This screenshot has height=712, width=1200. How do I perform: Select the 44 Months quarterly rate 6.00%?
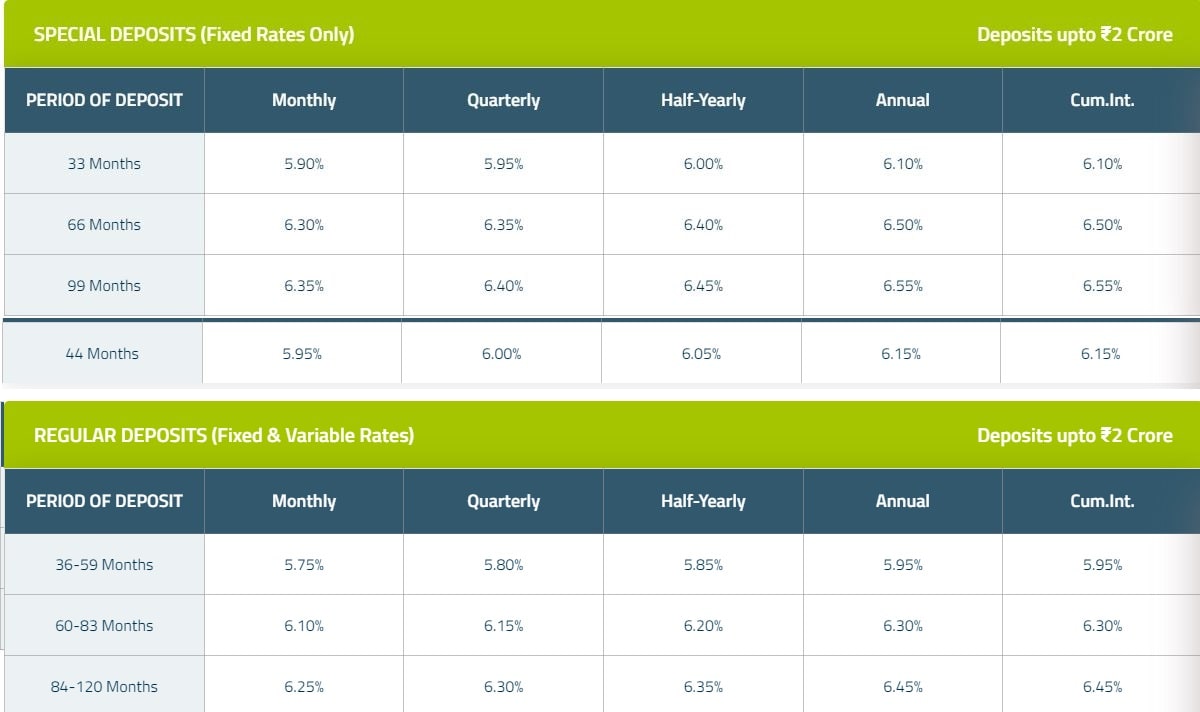501,354
